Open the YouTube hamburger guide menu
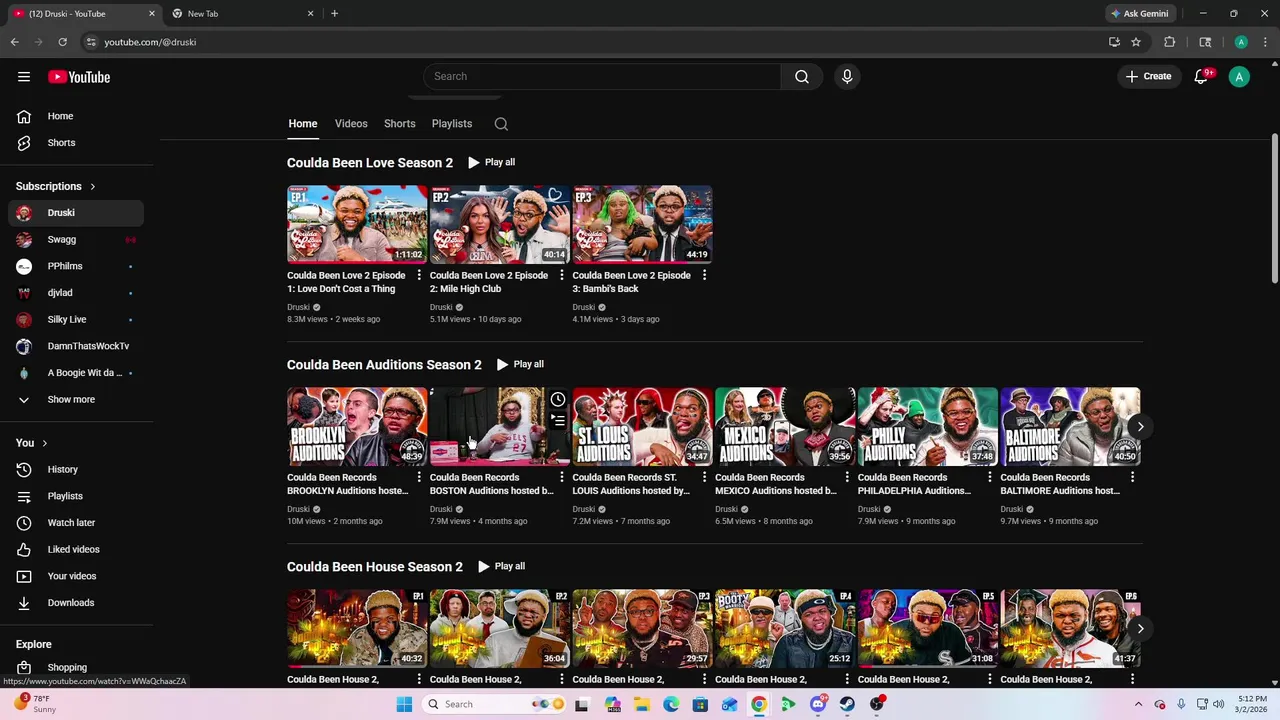 pos(24,77)
